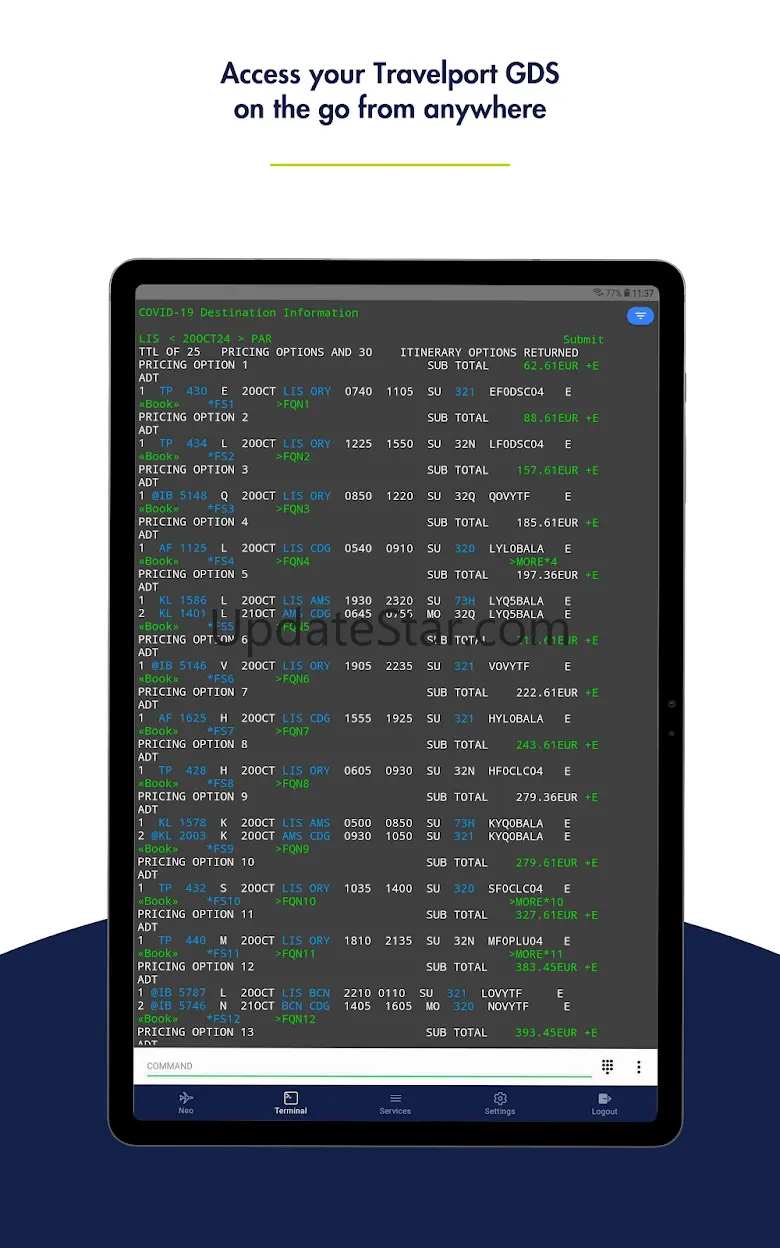Expand more results with >MORE*10

(x=536, y=902)
